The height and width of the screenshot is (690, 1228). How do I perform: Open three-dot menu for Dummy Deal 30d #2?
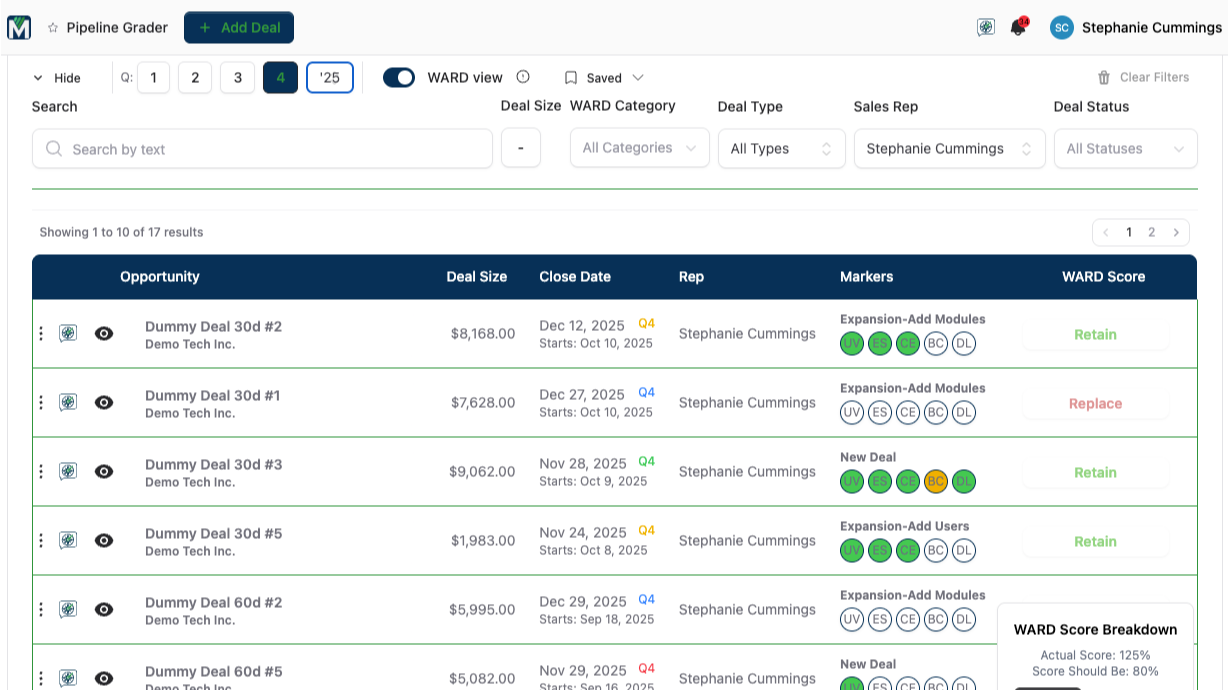[x=41, y=334]
